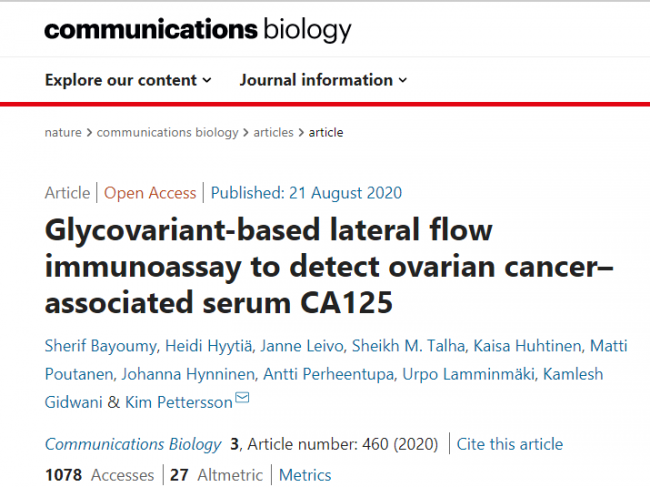Open the nature breadcrumb link
Screen dimensions: 650x487
pos(63,133)
